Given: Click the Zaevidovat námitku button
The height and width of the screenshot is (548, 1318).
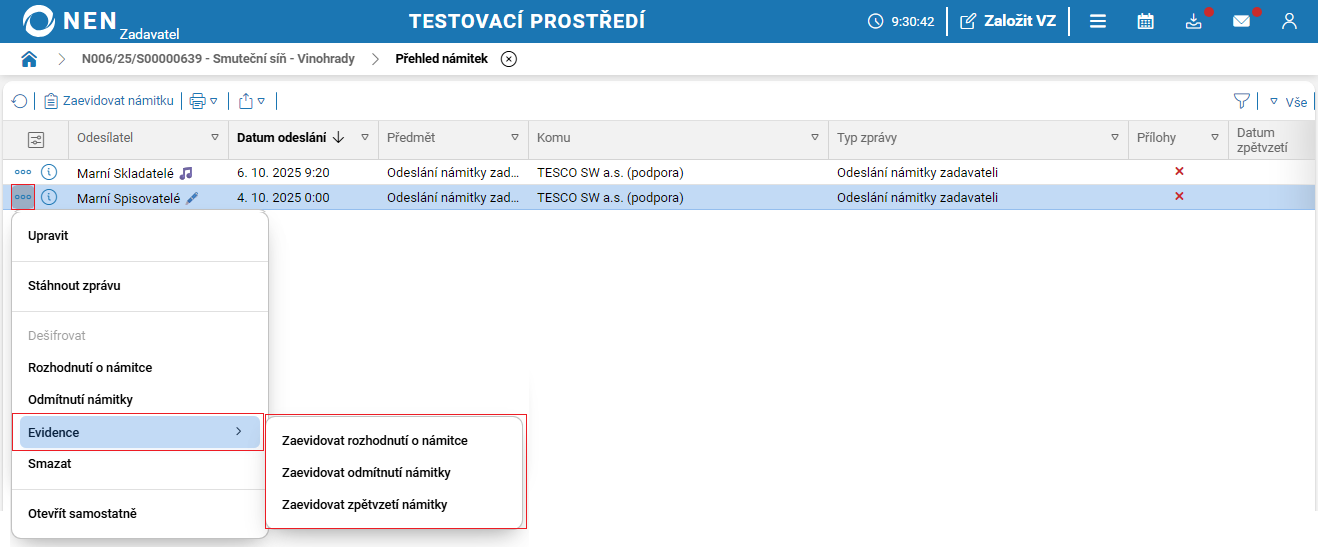Looking at the screenshot, I should pos(109,101).
